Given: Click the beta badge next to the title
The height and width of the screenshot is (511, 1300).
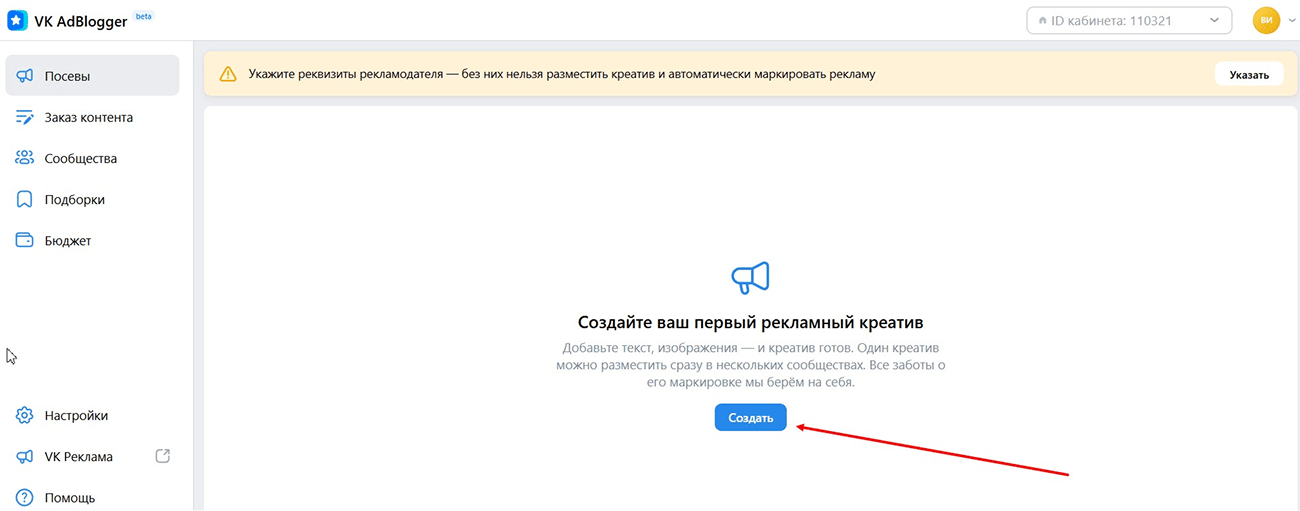Looking at the screenshot, I should (143, 17).
